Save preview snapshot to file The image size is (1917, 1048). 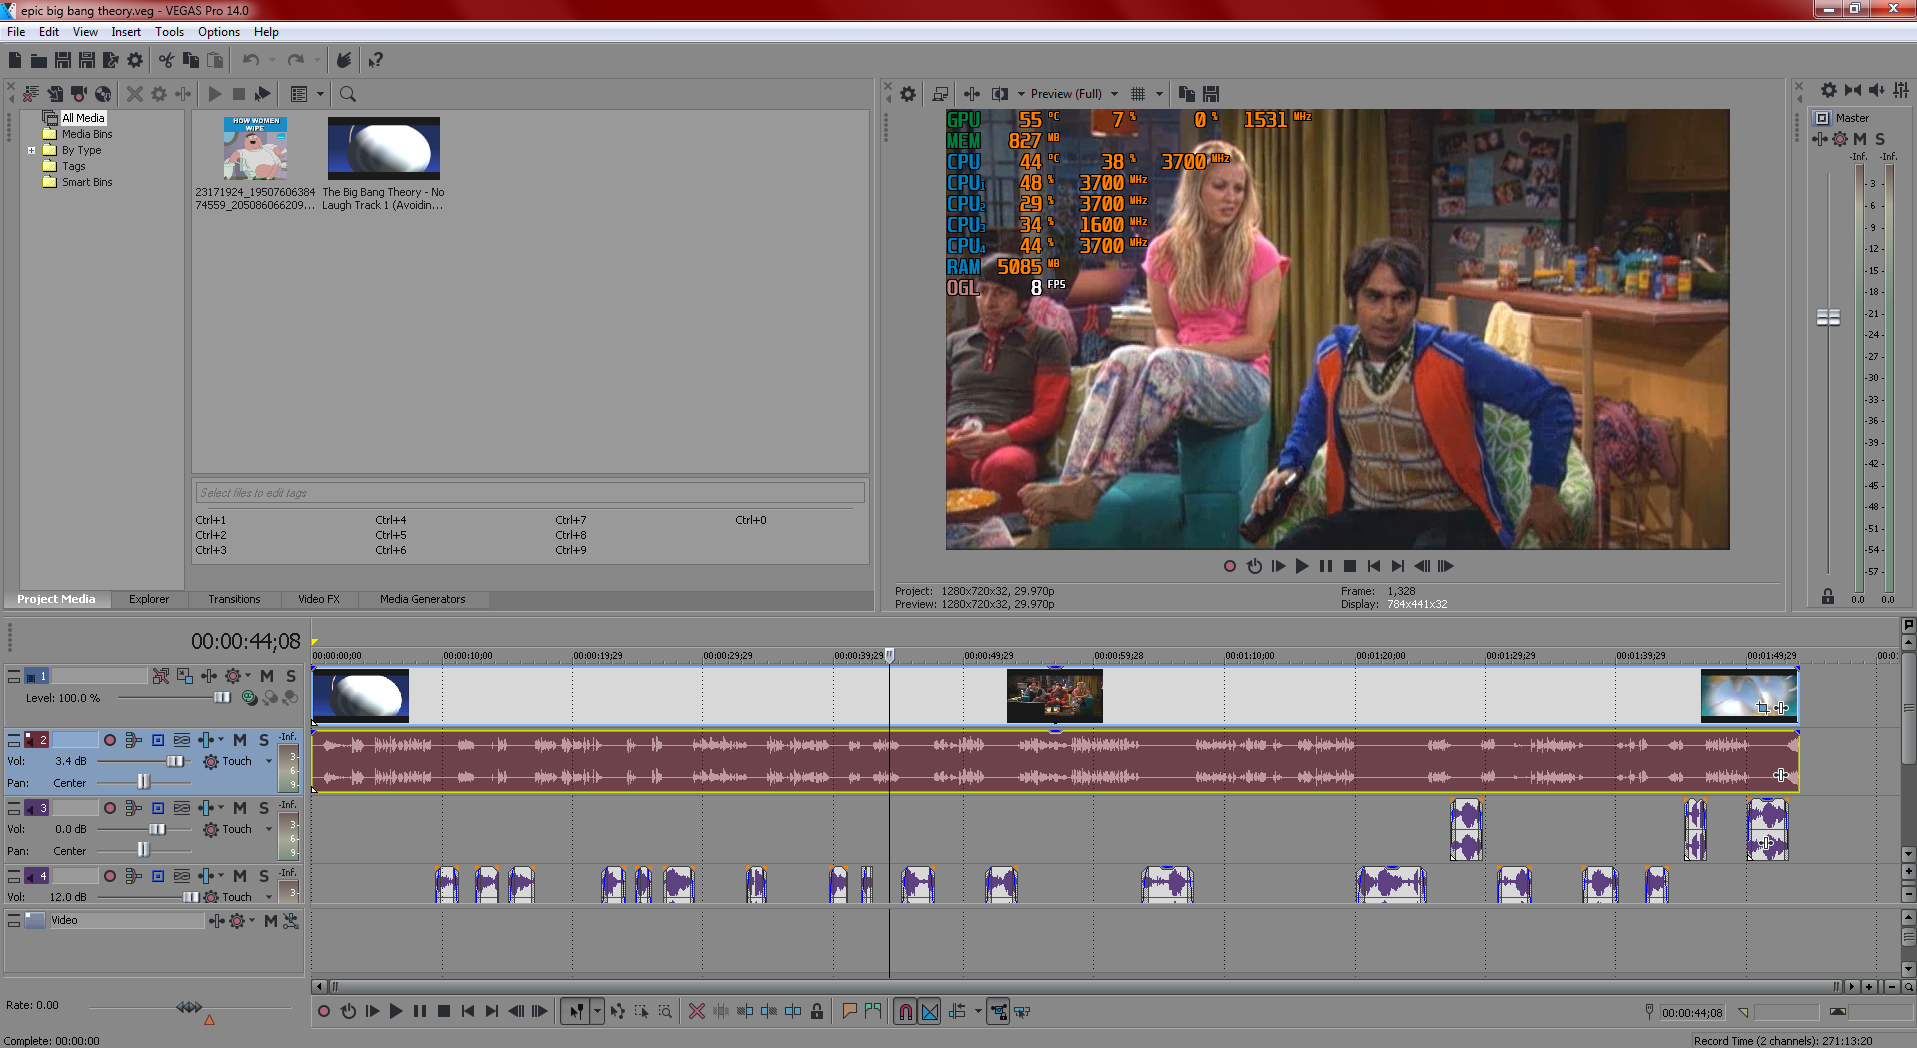1211,94
